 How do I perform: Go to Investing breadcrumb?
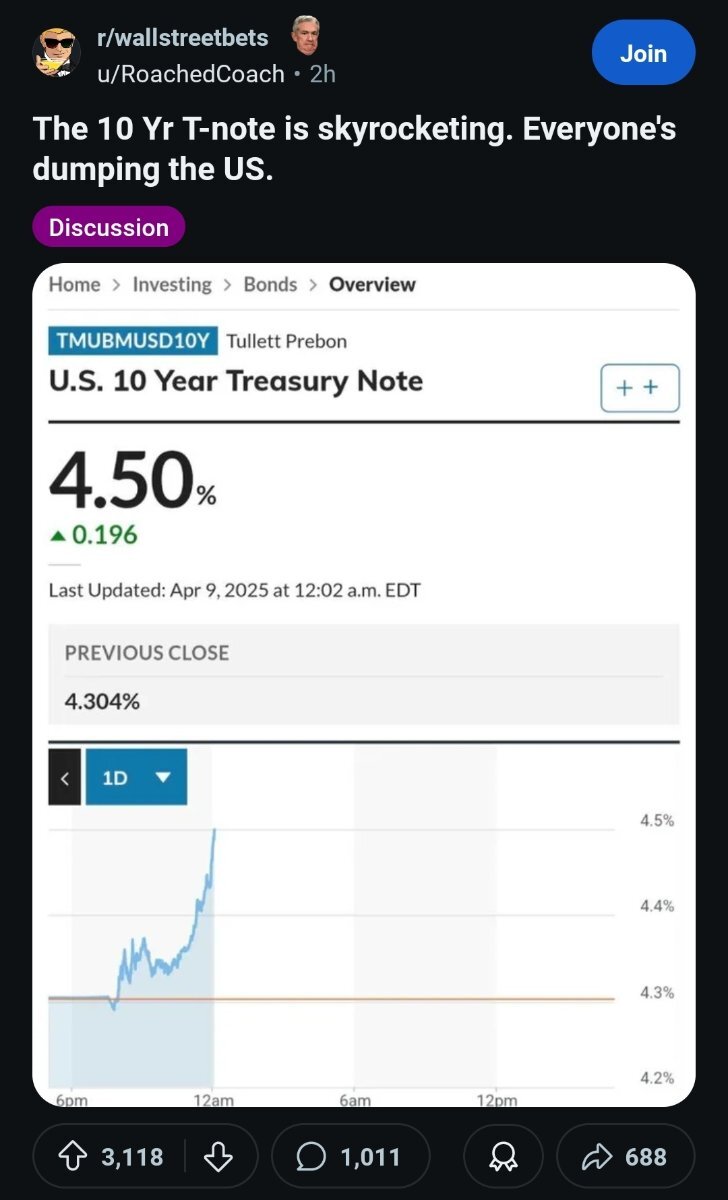(172, 284)
